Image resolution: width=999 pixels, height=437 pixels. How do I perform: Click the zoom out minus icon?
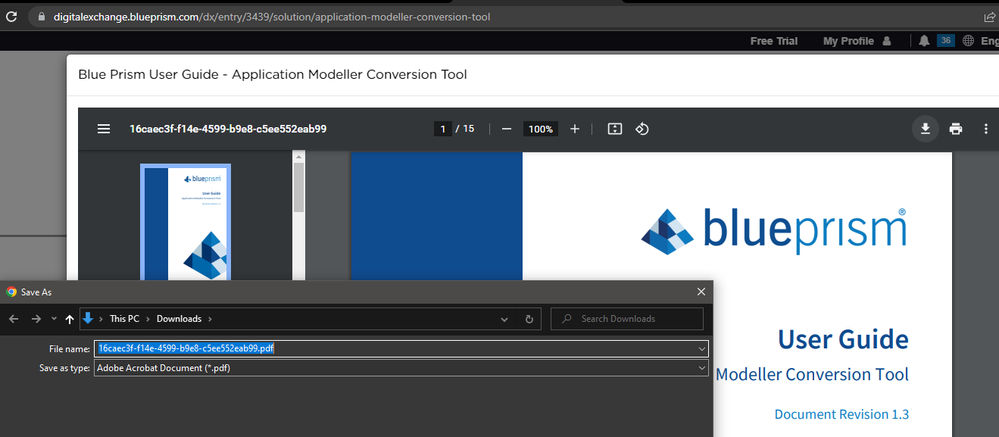(x=507, y=129)
